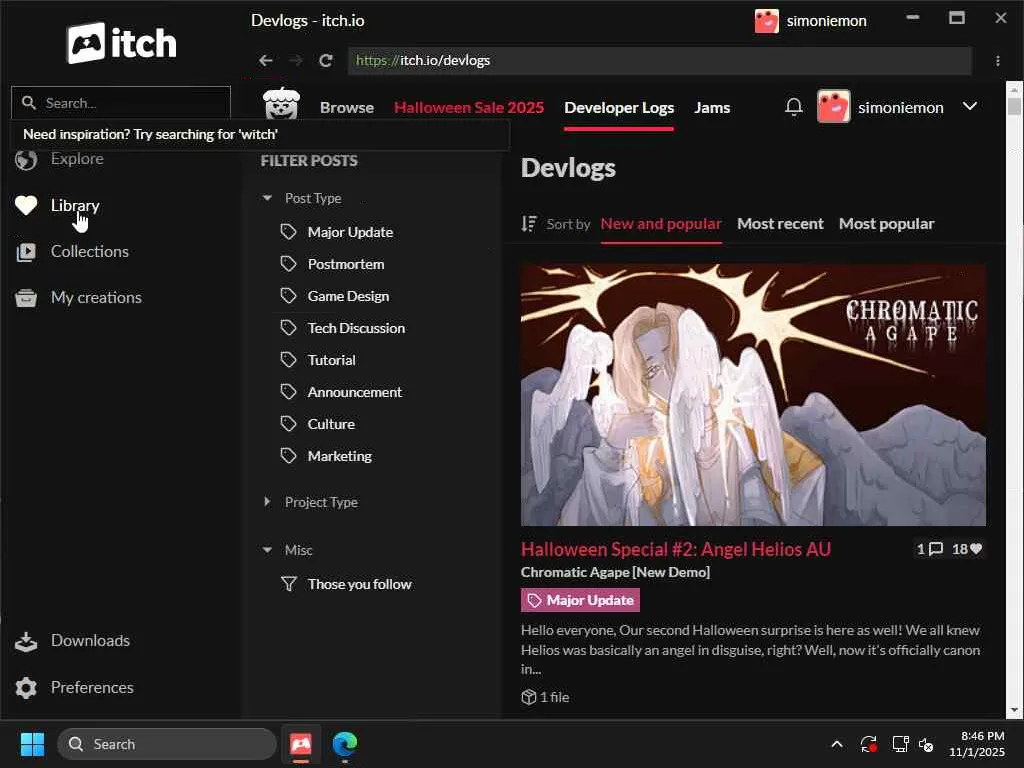This screenshot has width=1024, height=768.
Task: Click the itch.io mascot logo on the page
Action: [x=281, y=104]
